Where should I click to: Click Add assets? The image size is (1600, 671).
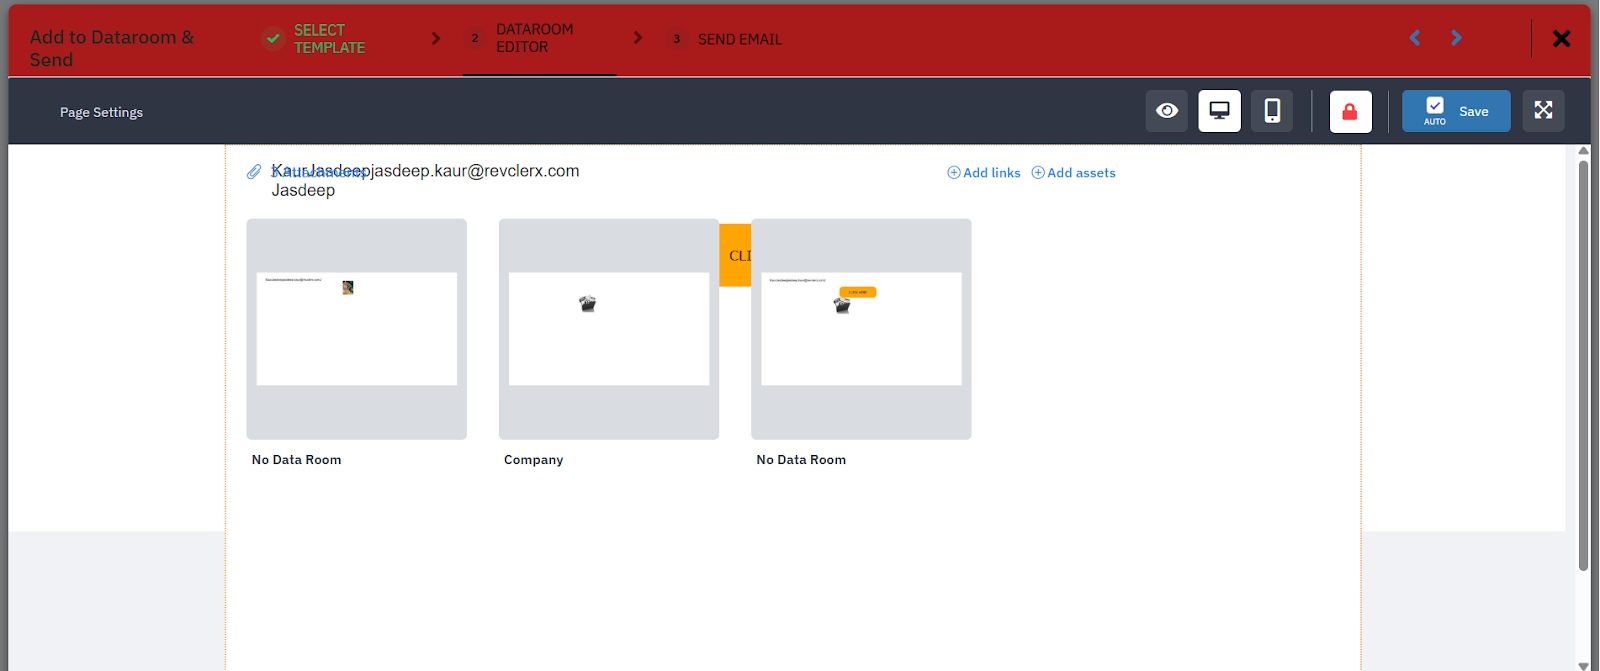[1073, 173]
